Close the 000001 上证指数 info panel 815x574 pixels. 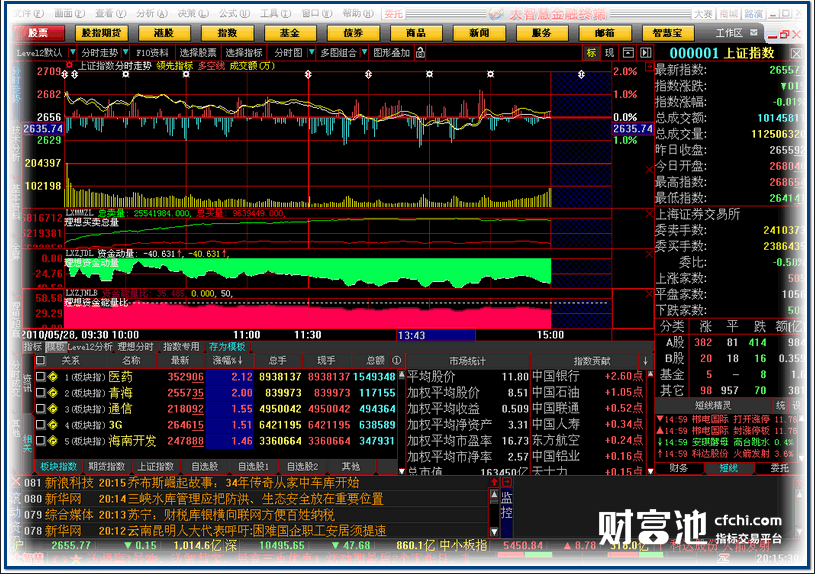click(796, 53)
